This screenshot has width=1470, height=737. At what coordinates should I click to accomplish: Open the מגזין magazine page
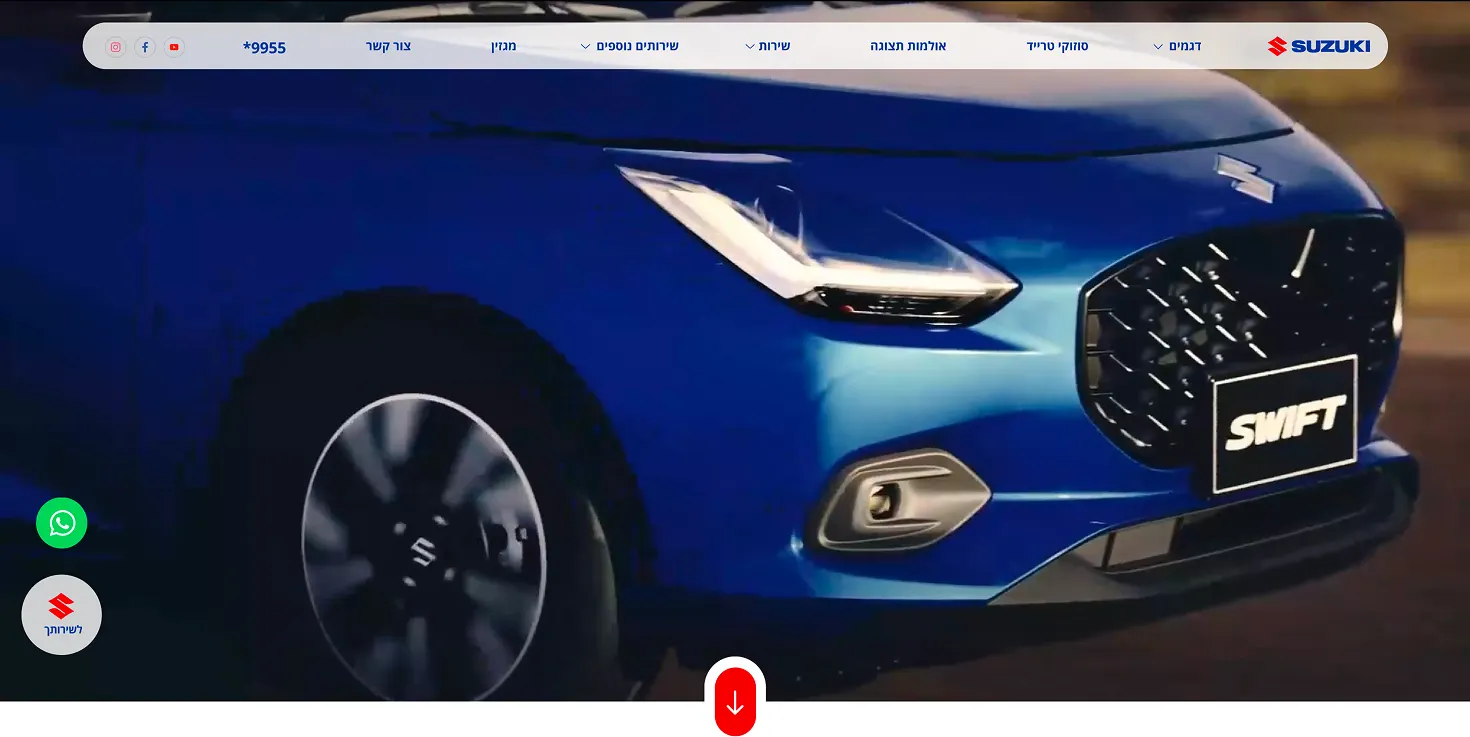(504, 46)
